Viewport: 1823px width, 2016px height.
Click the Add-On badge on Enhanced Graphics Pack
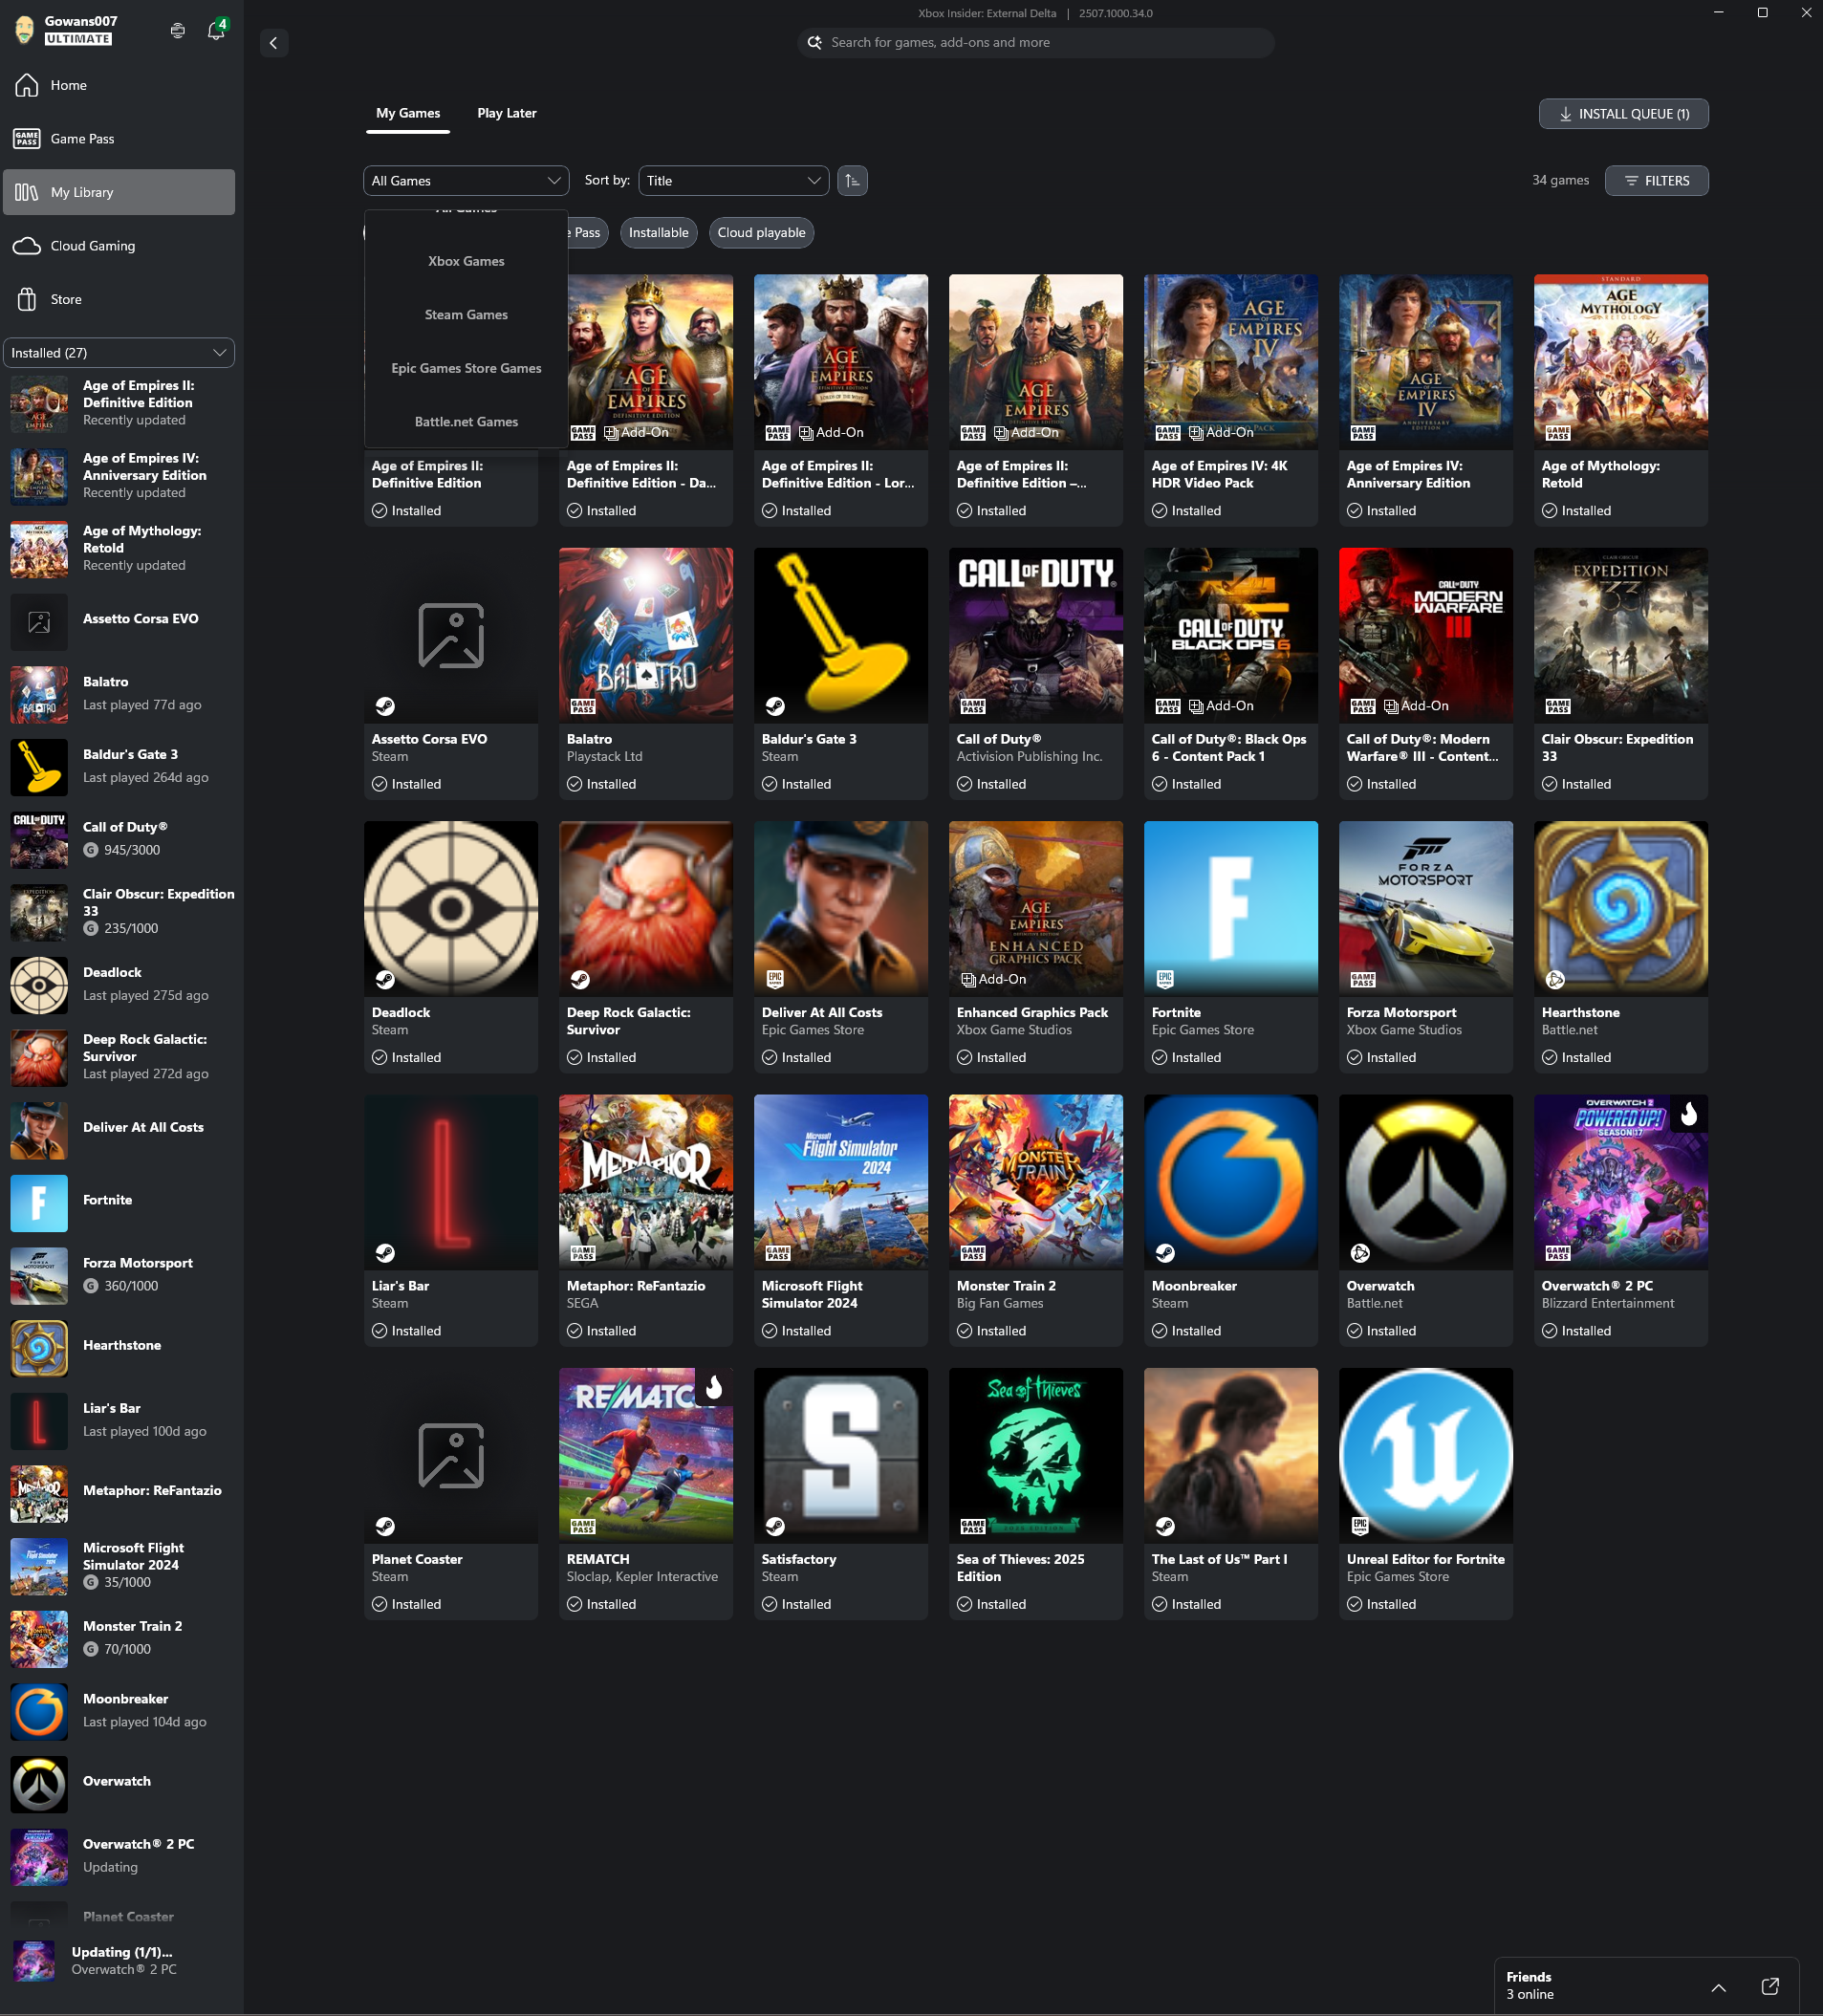(994, 979)
